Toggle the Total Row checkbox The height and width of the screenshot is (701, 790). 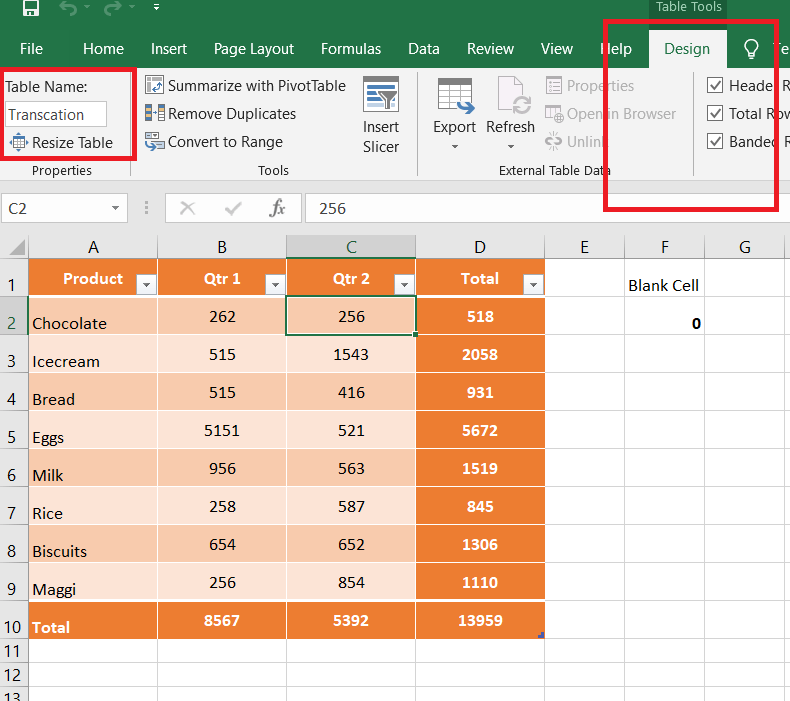(715, 113)
